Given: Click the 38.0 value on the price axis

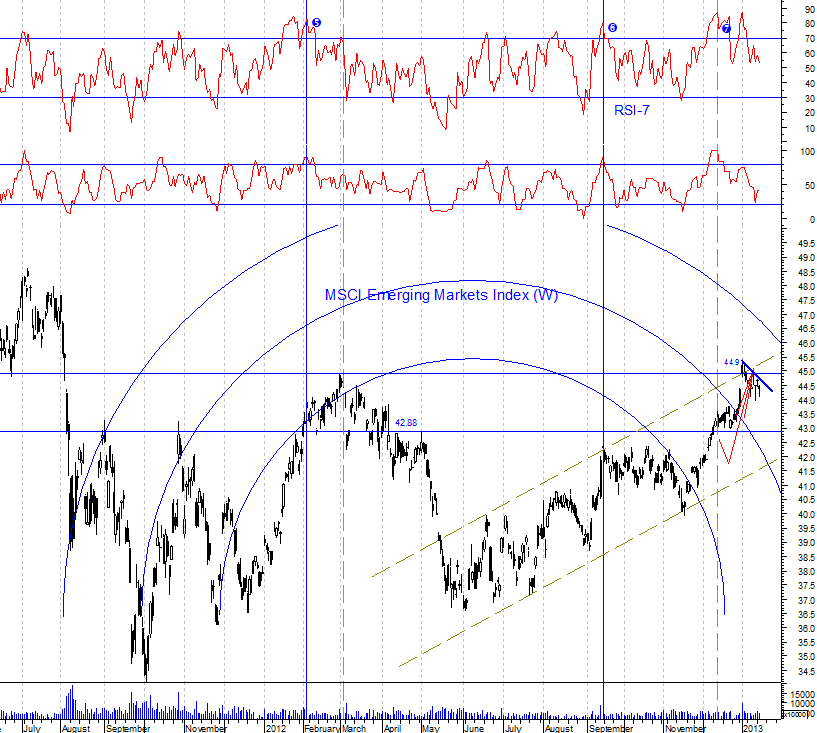Looking at the screenshot, I should (x=806, y=572).
